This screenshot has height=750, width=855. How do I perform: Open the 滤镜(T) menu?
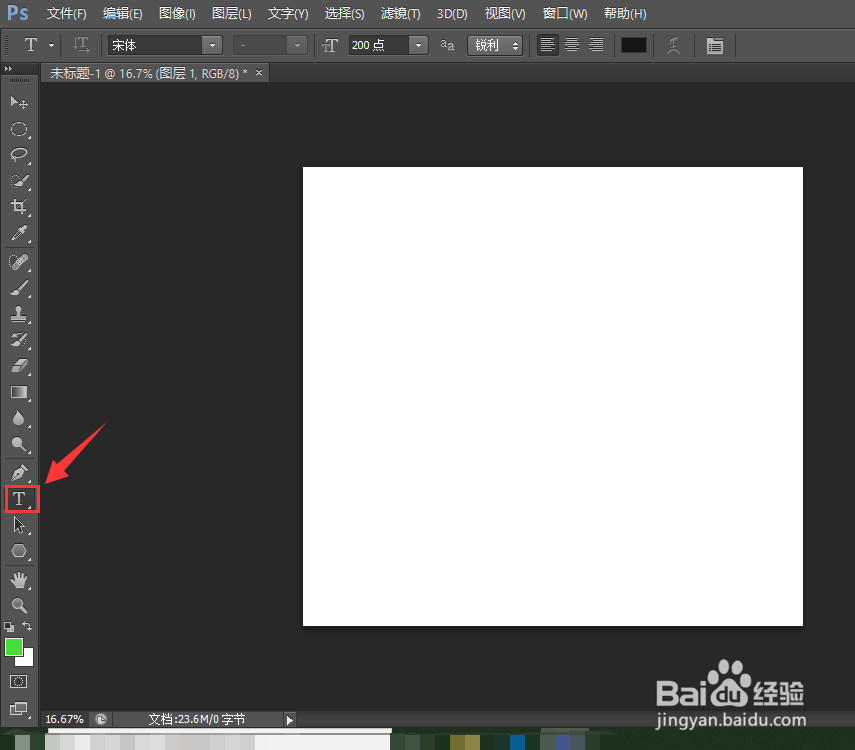(400, 14)
